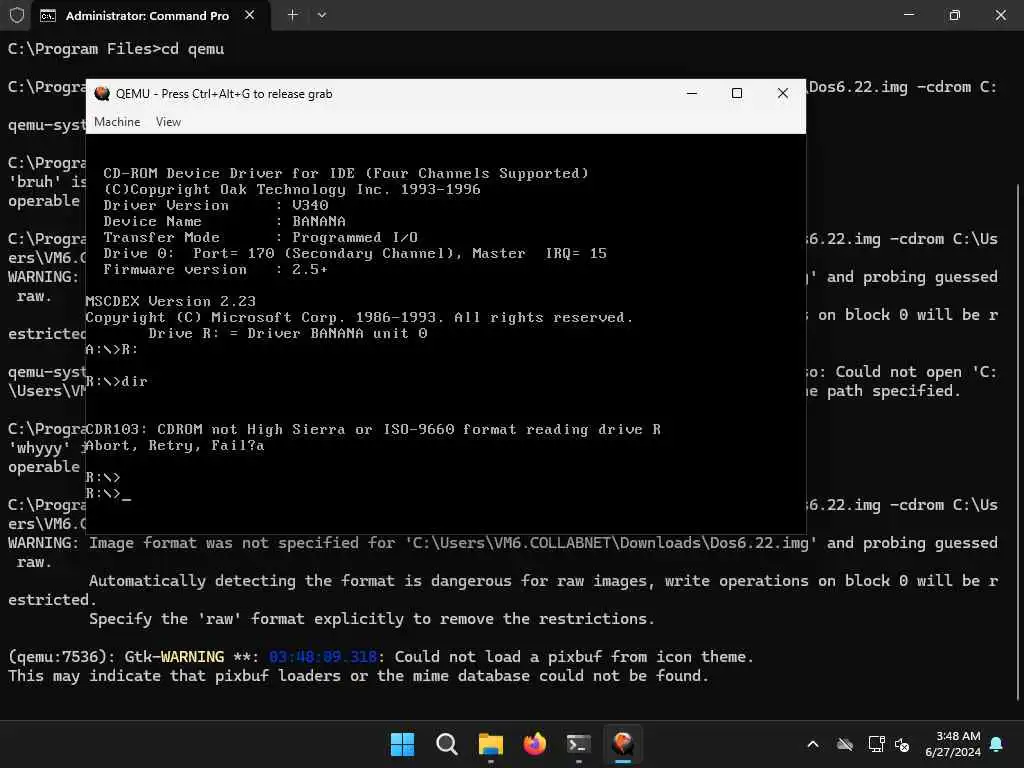Show hidden tray icons chevron
1024x768 pixels.
(x=813, y=744)
